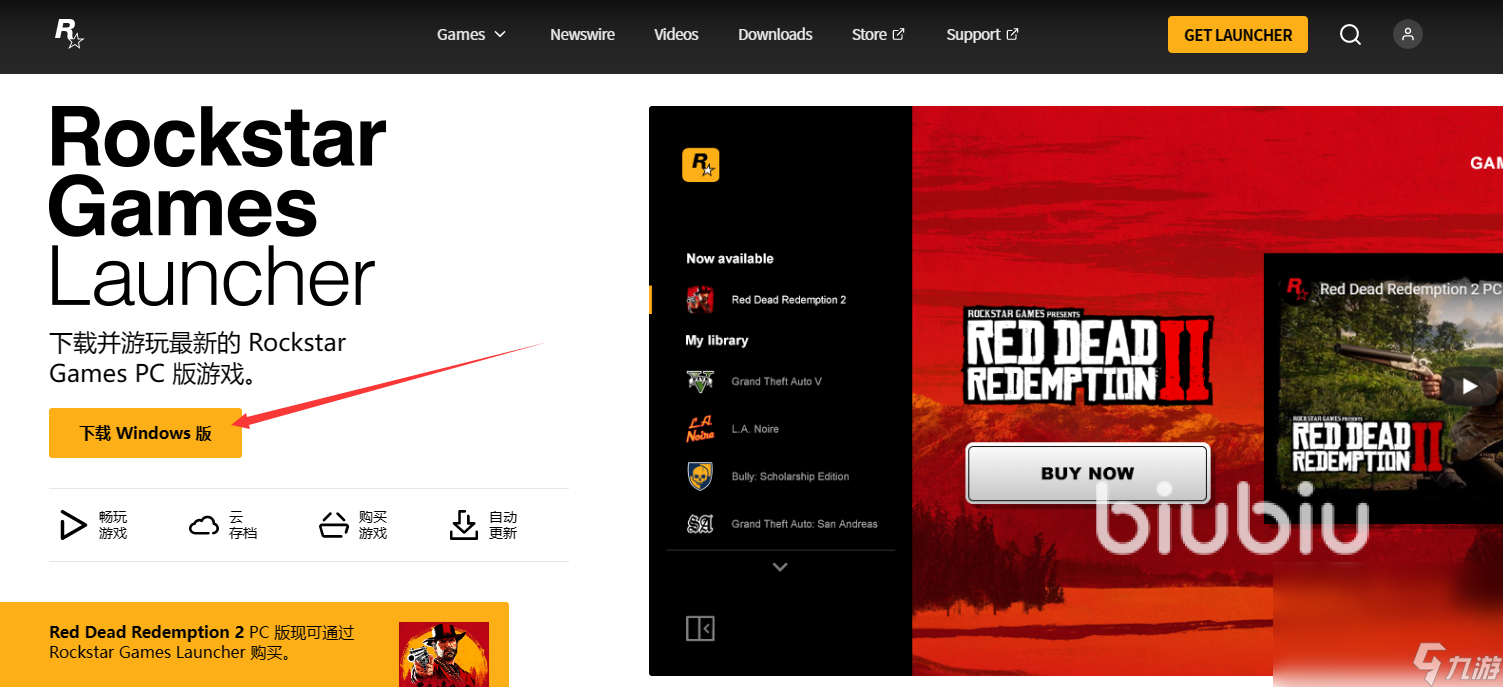This screenshot has width=1503, height=687.
Task: Click the yellow Rockstar launcher logo
Action: [x=701, y=165]
